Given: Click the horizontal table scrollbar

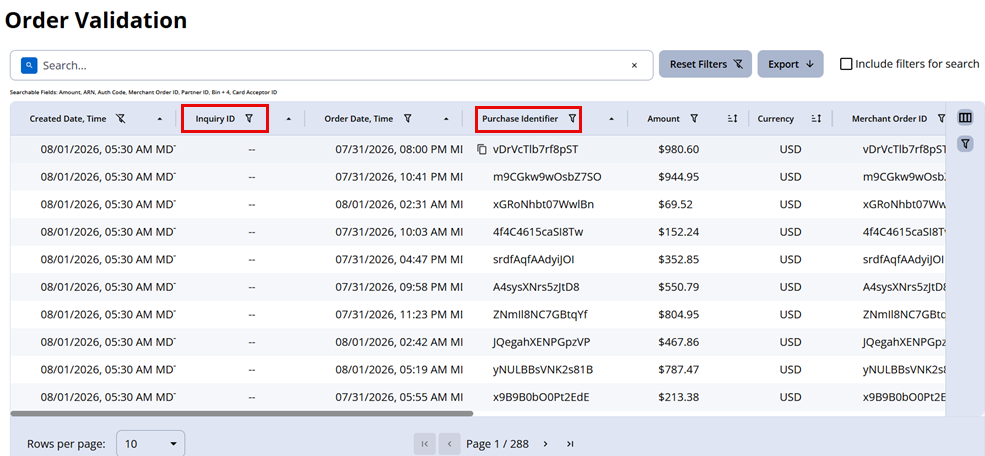Looking at the screenshot, I should tap(242, 414).
